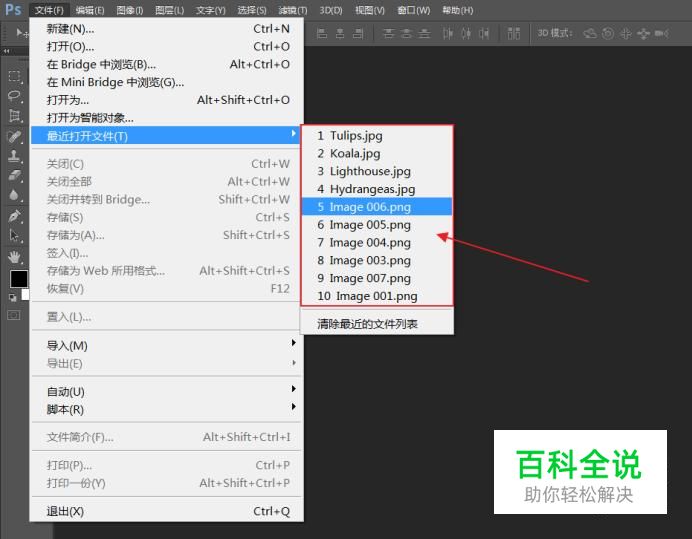This screenshot has height=539, width=692.
Task: Select the Clone Stamp tool
Action: 14,156
